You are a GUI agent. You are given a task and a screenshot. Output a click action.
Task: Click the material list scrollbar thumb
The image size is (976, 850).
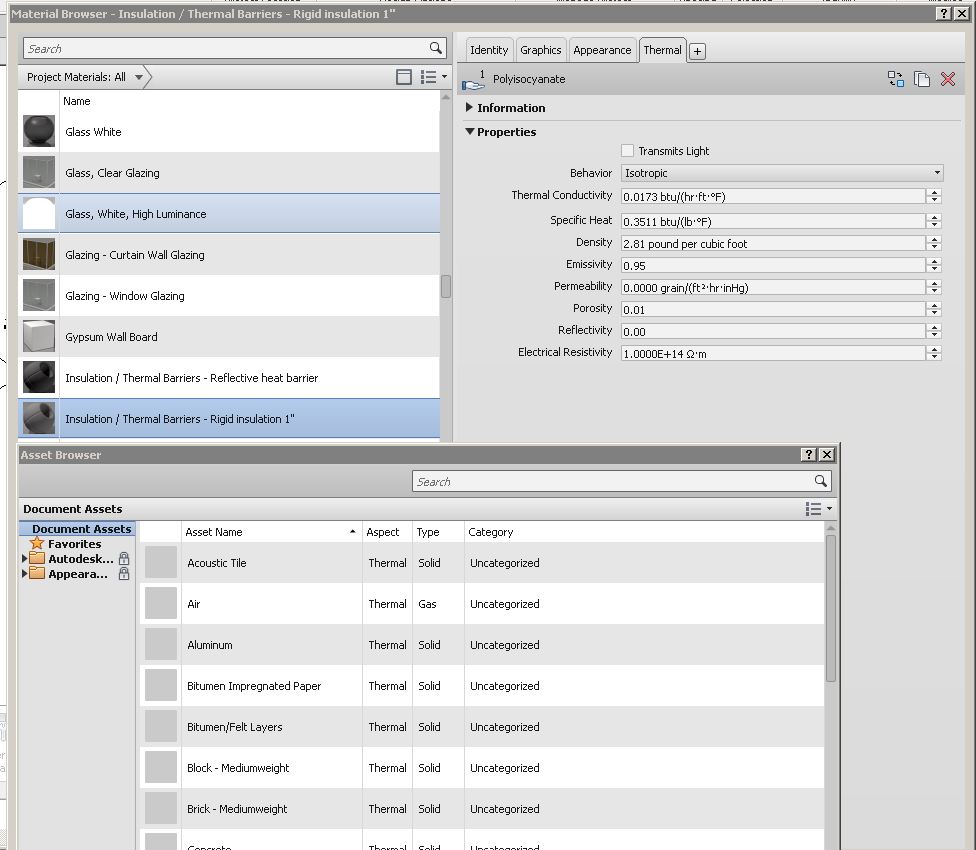pyautogui.click(x=446, y=286)
